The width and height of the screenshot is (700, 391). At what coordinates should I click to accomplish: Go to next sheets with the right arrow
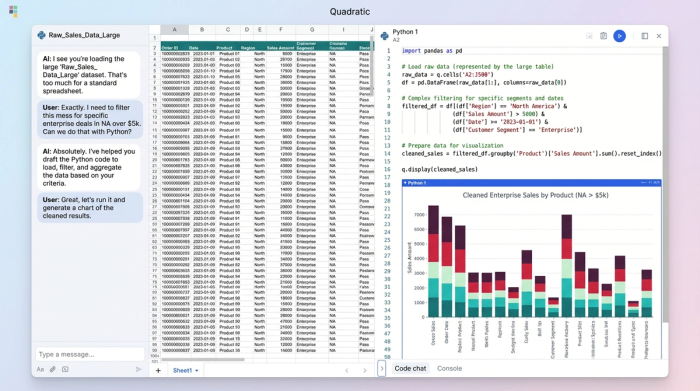point(365,370)
